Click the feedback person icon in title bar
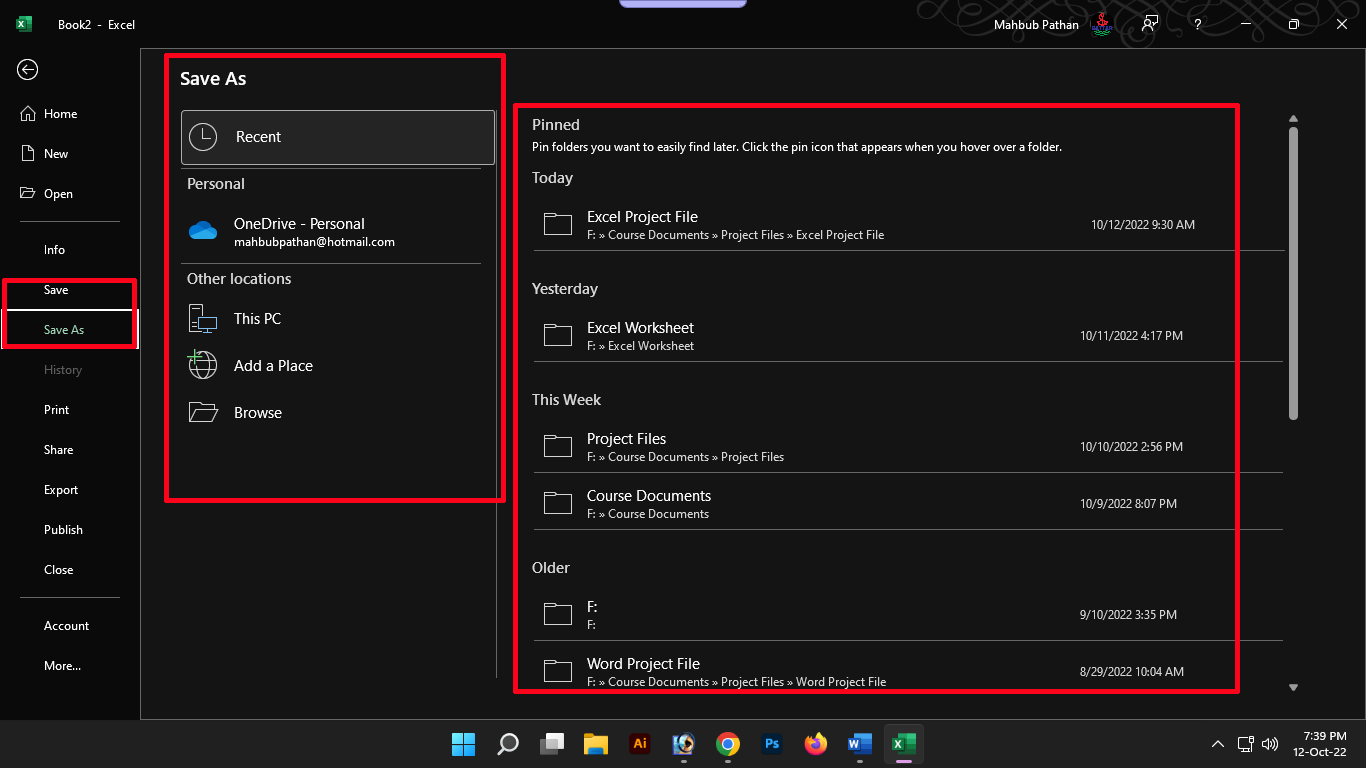This screenshot has height=768, width=1366. pos(1150,24)
